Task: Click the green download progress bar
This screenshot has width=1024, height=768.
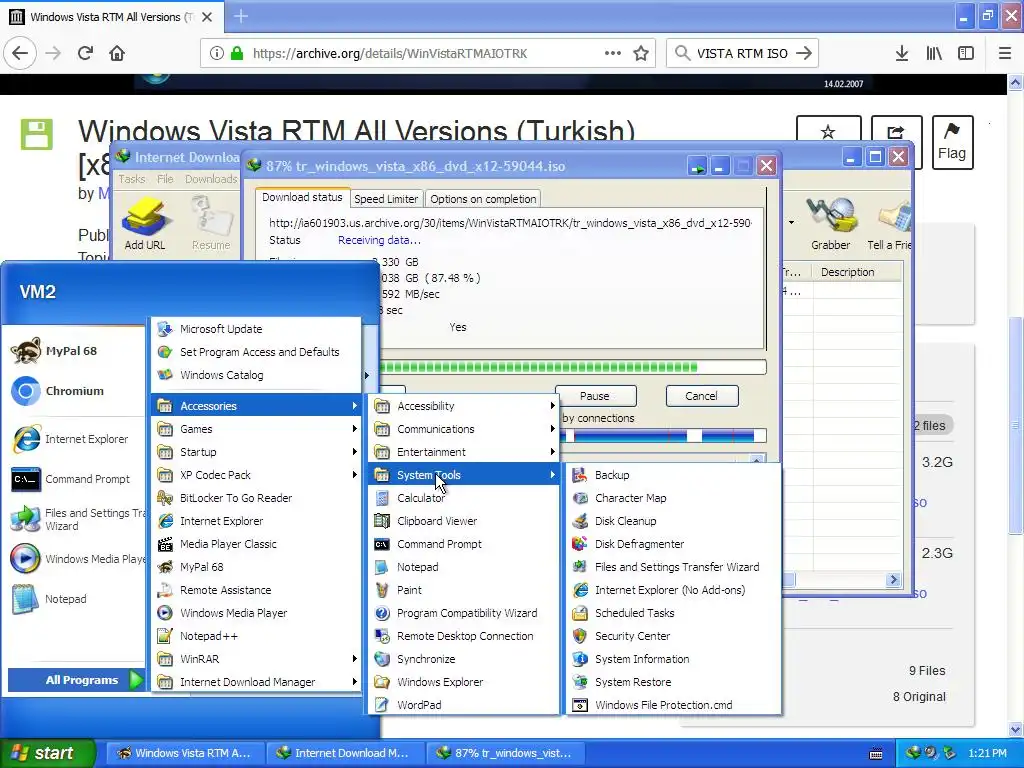Action: [573, 367]
